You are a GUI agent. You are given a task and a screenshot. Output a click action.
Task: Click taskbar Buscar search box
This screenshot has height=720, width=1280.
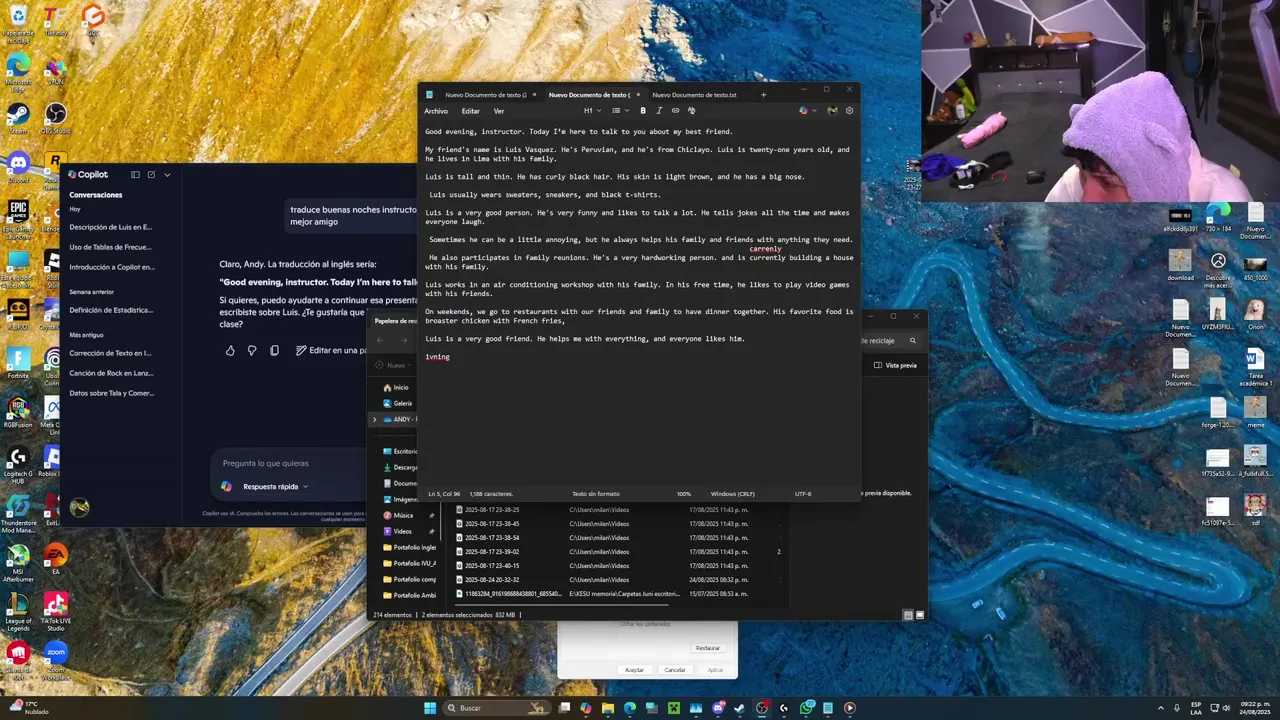coord(496,708)
